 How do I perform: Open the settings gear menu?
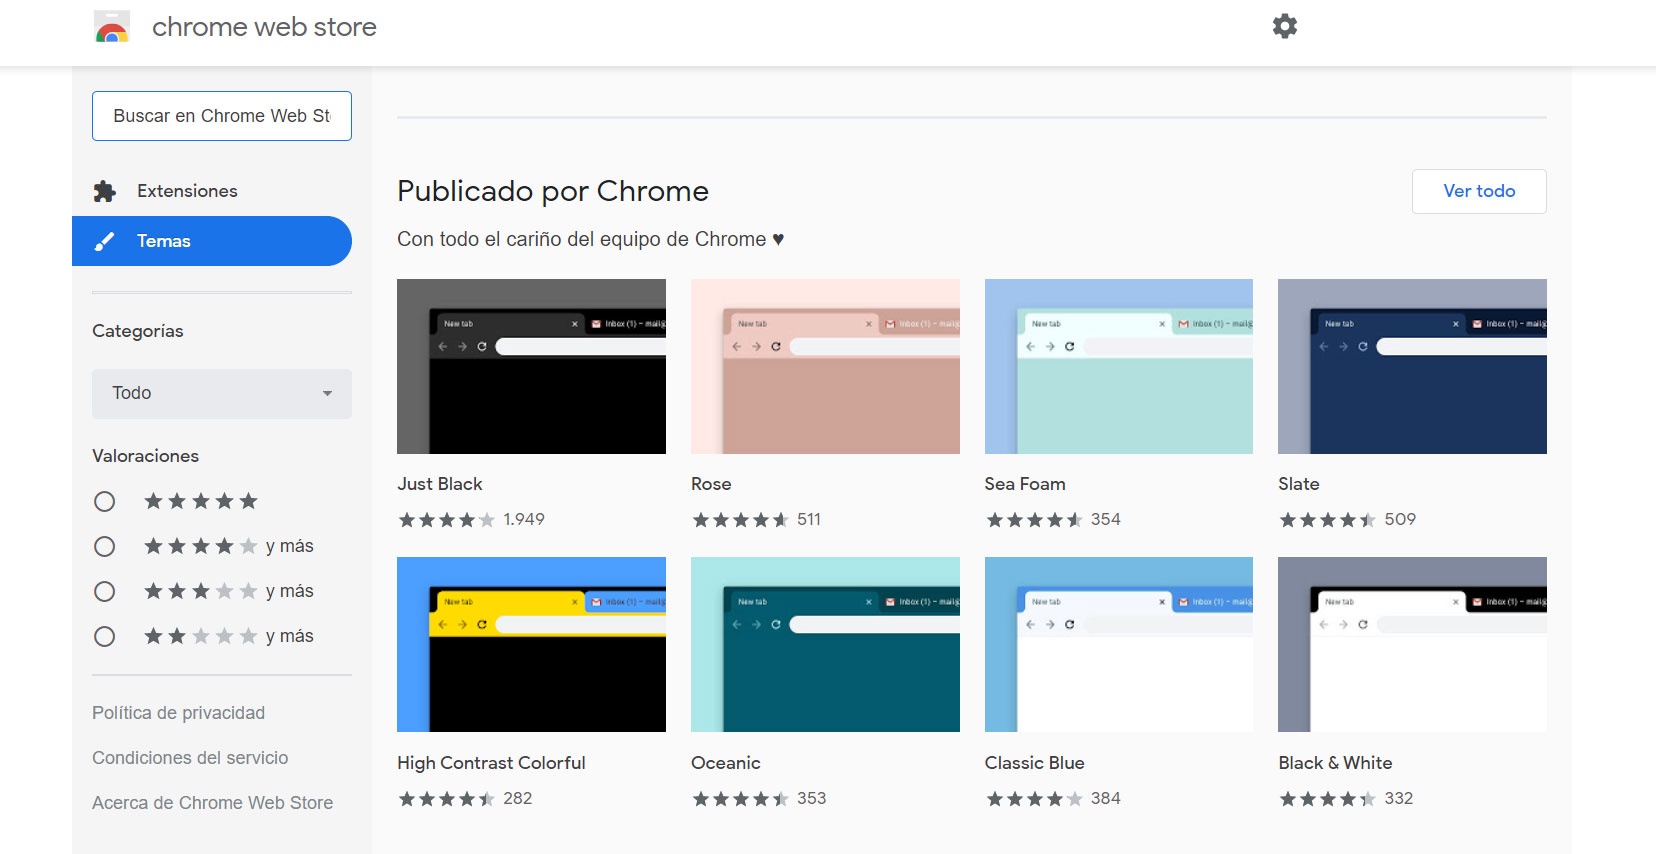1285,26
